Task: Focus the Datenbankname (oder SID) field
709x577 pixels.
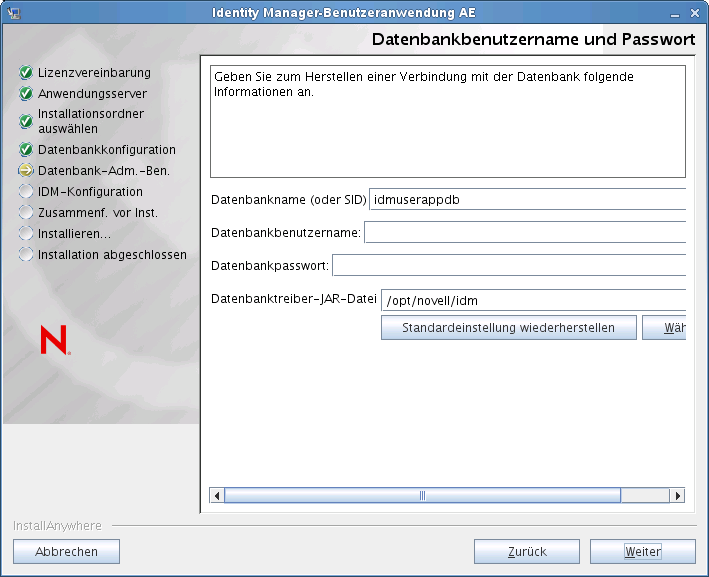Action: (528, 199)
